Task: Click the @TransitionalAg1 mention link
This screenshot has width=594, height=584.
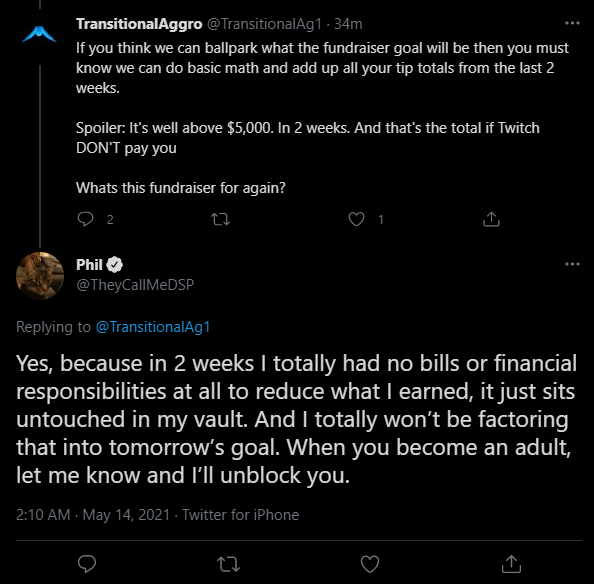Action: tap(153, 327)
